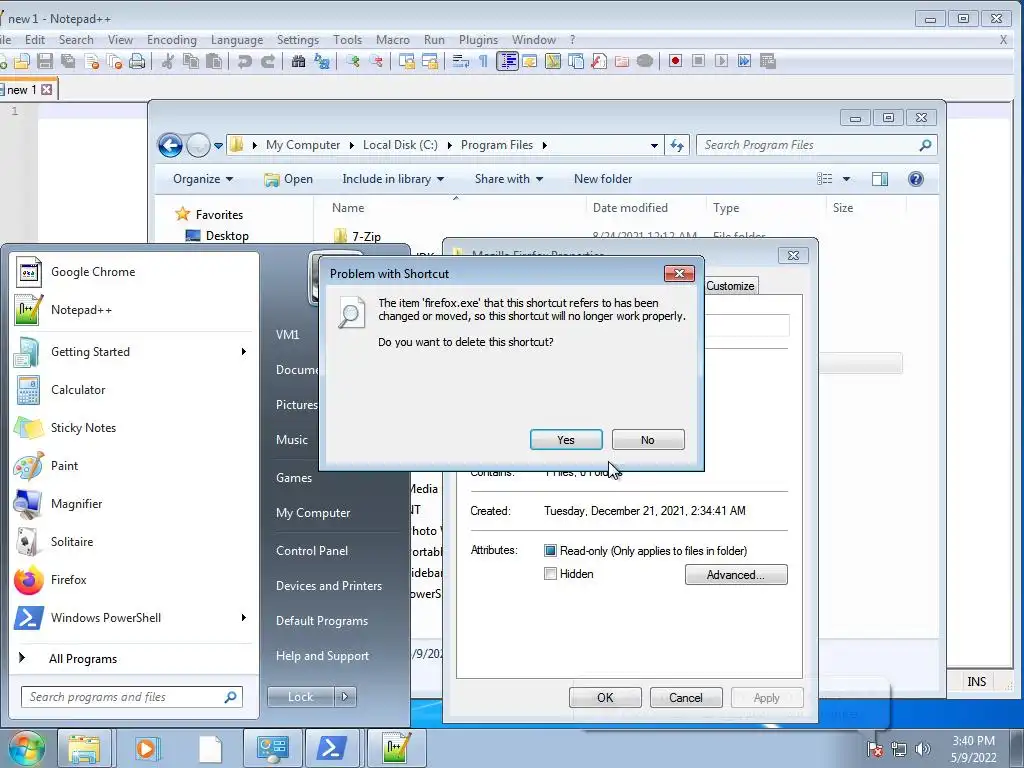Toggle Word Wrap icon in Notepad++ toolbar
Viewport: 1024px width, 768px height.
coord(460,61)
